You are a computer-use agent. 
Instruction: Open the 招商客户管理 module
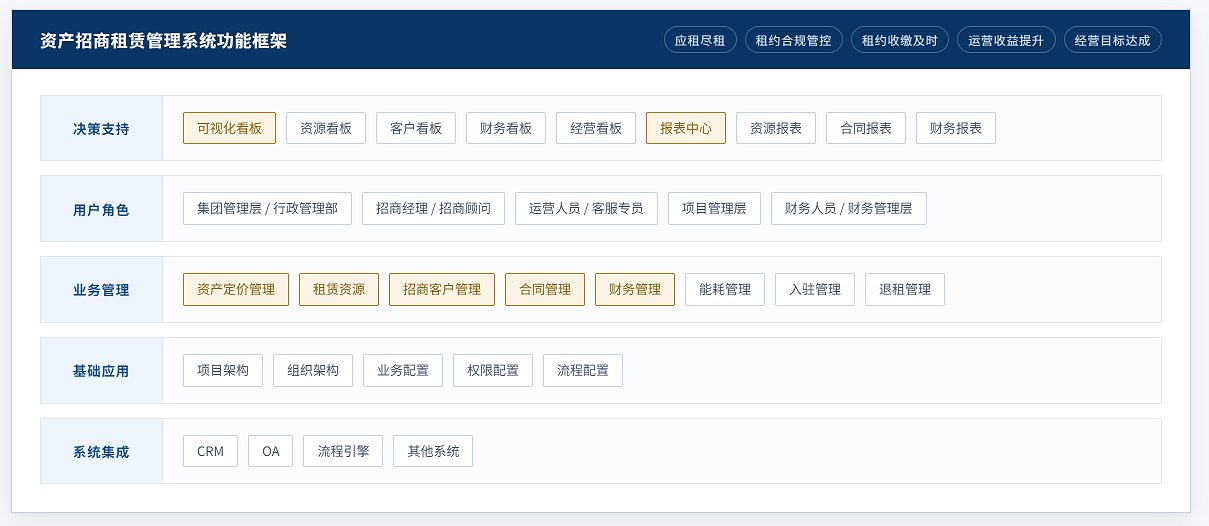pyautogui.click(x=442, y=290)
